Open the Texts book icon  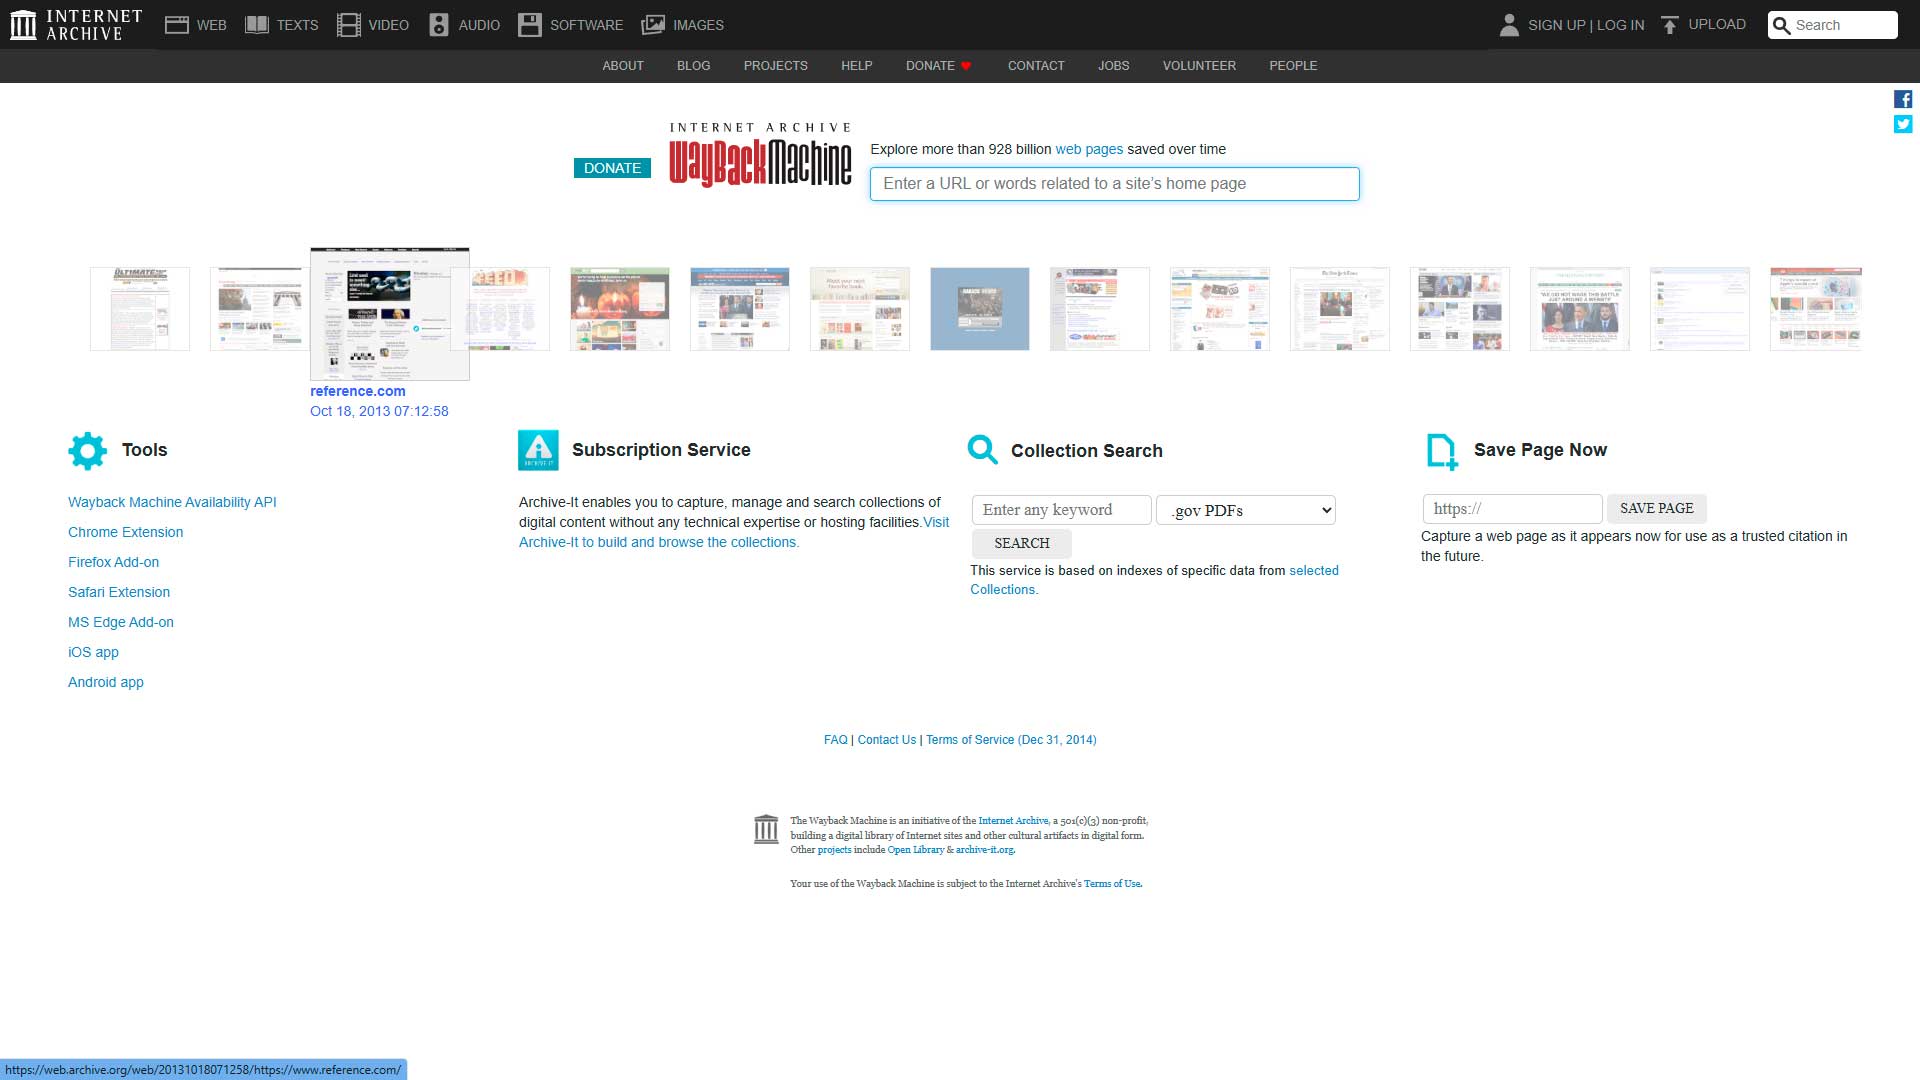(x=257, y=25)
